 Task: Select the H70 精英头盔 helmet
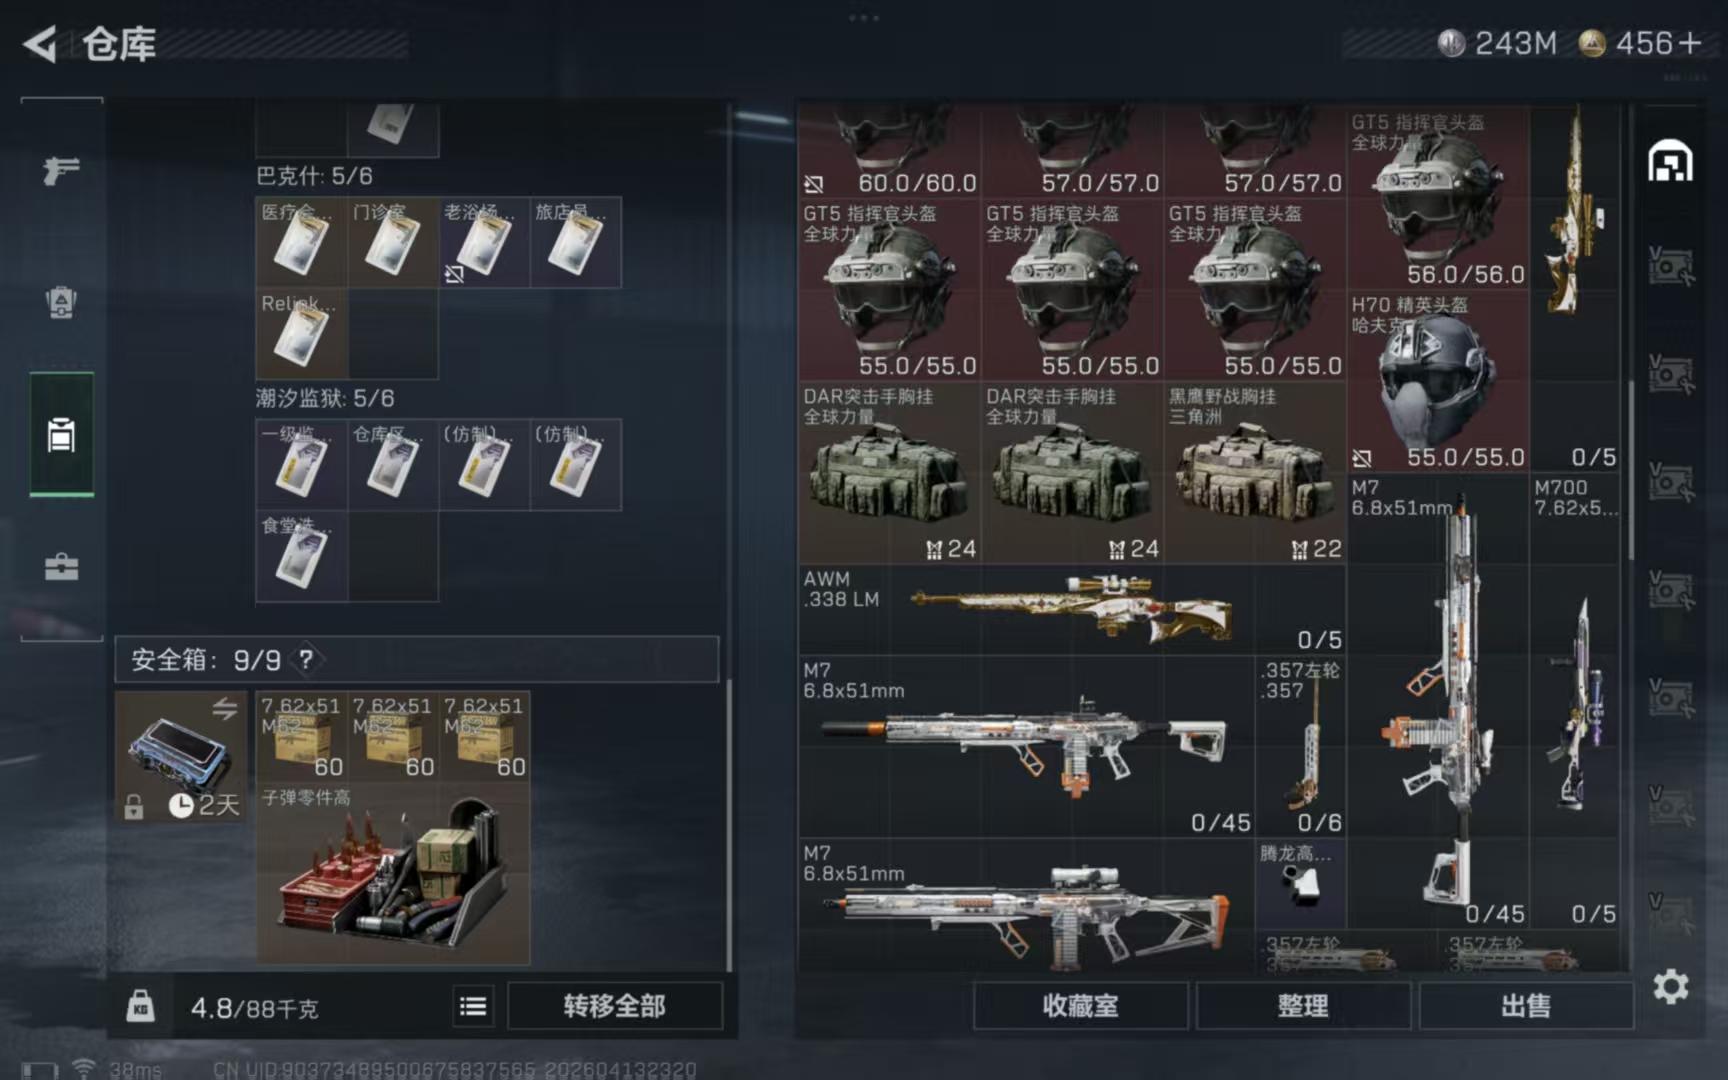click(x=1438, y=382)
